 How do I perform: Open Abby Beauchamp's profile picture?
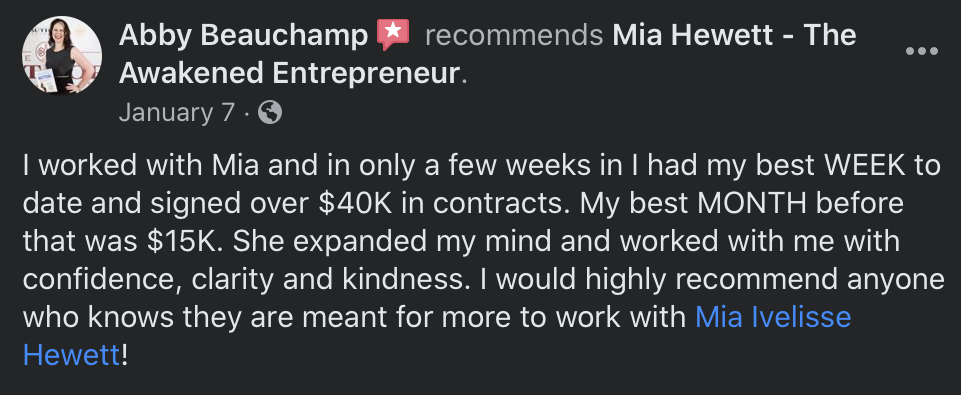(62, 55)
